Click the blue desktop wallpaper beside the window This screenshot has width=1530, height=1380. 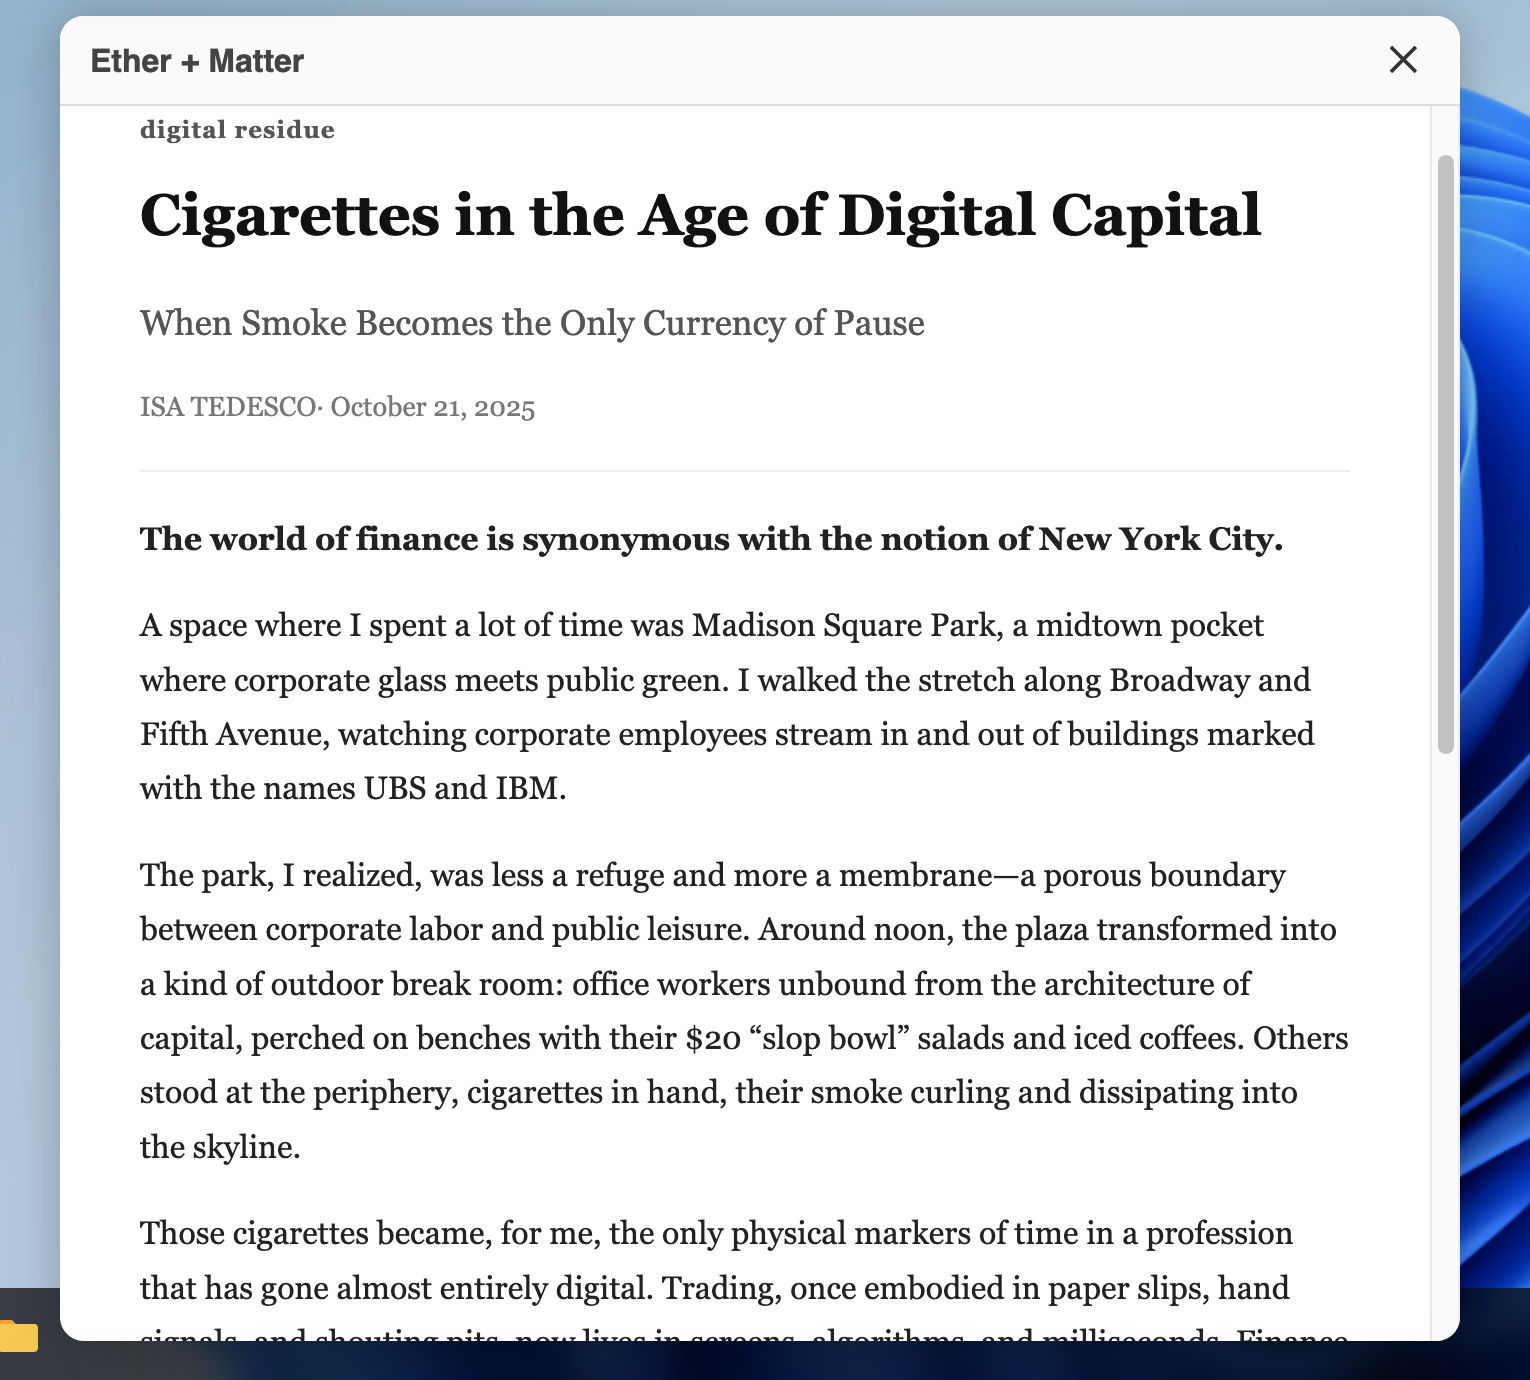pos(1495,700)
